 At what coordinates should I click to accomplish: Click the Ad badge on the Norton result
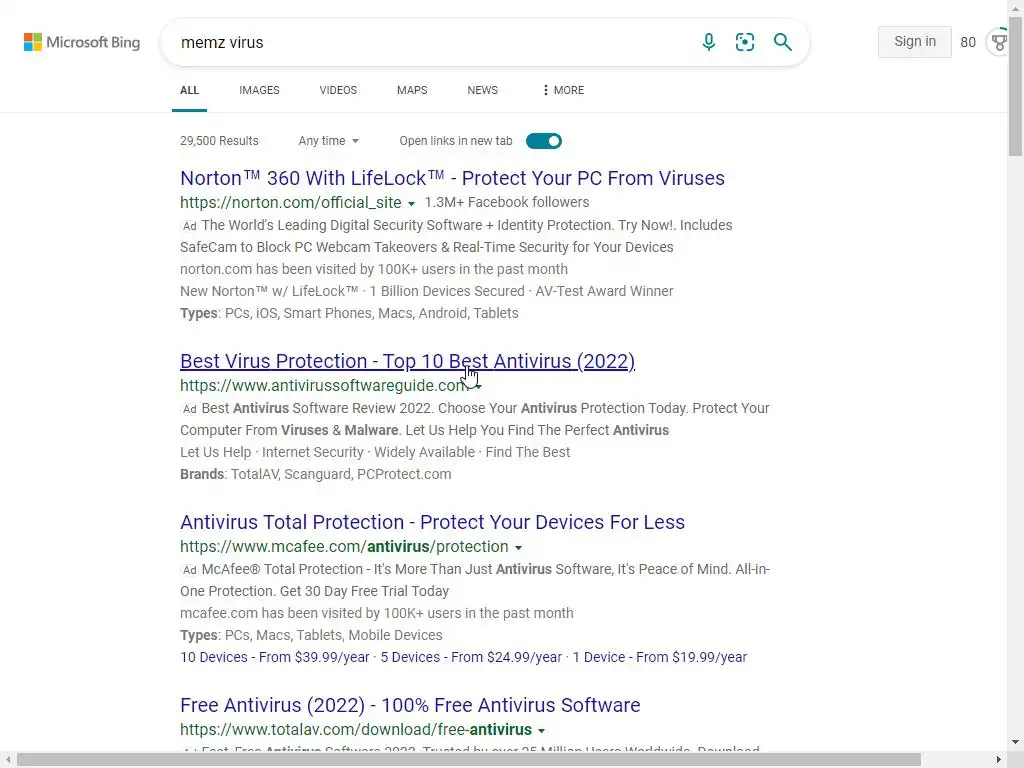[x=189, y=226]
